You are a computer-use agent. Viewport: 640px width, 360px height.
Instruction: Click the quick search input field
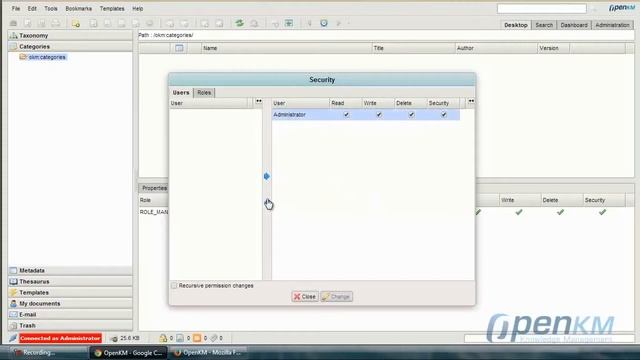[x=542, y=8]
